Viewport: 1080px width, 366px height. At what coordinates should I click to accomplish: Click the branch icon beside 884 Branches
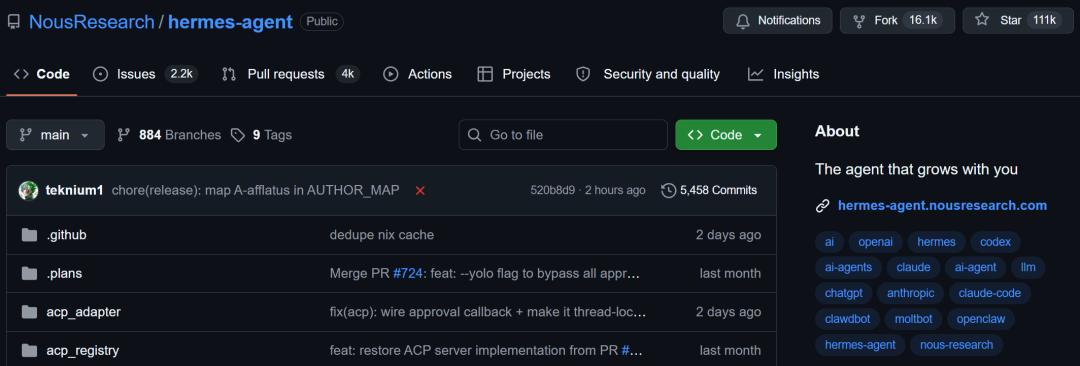click(124, 135)
